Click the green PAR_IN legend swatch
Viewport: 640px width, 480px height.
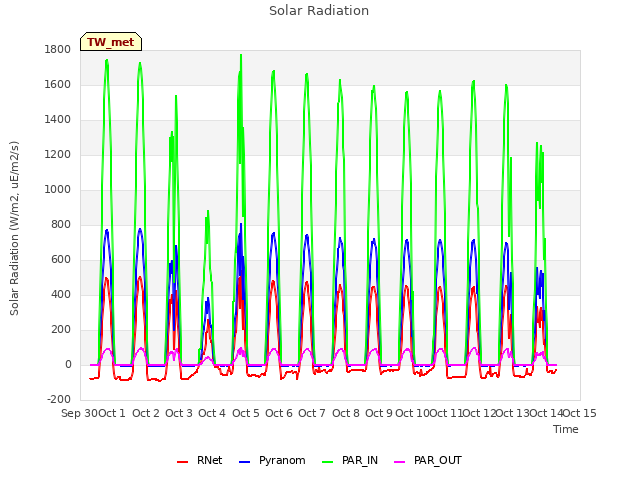click(328, 462)
